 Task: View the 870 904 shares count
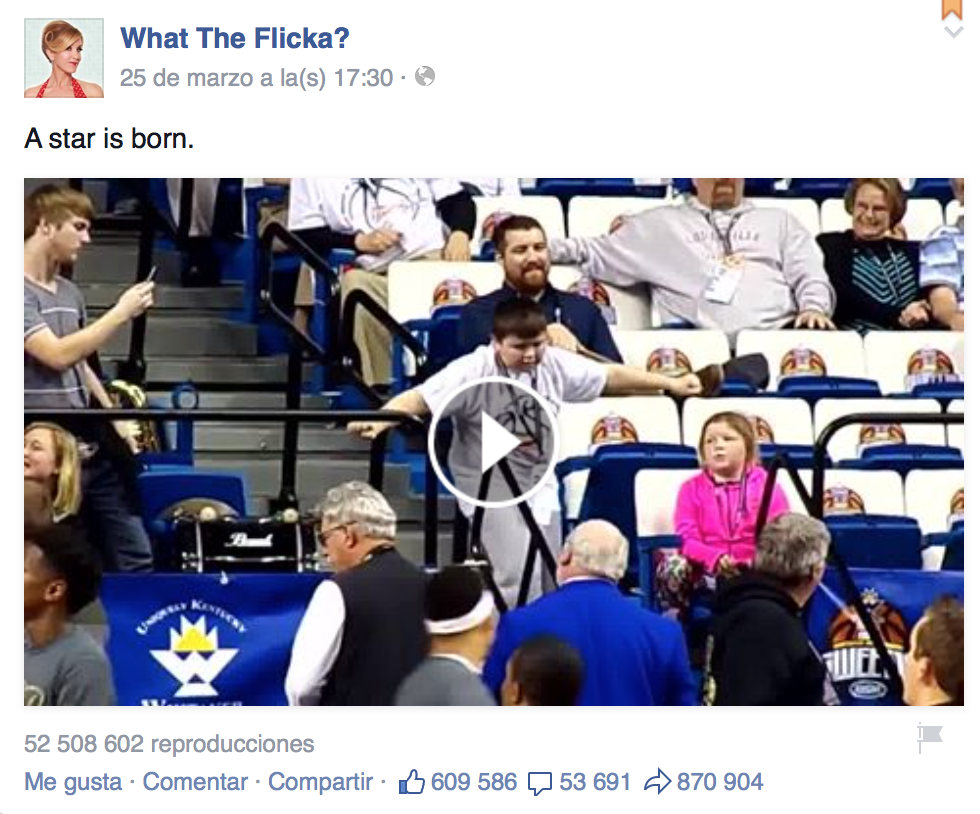click(x=720, y=782)
